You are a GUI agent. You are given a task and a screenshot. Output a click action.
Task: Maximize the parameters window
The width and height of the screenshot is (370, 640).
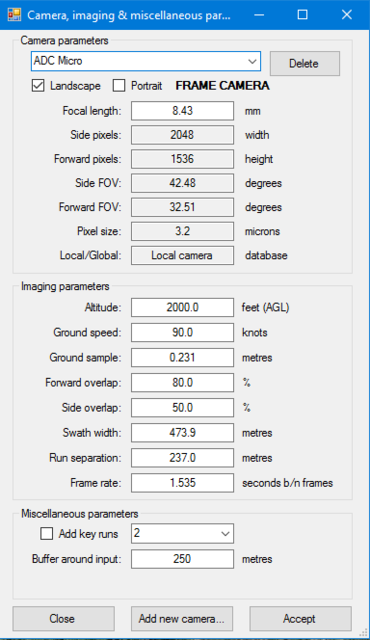[302, 15]
